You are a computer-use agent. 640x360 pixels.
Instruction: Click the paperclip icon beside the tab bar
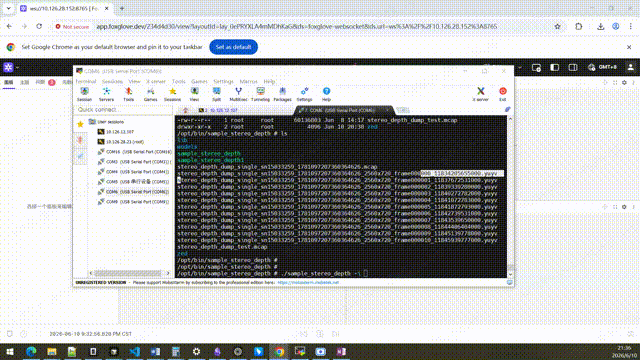coord(507,109)
